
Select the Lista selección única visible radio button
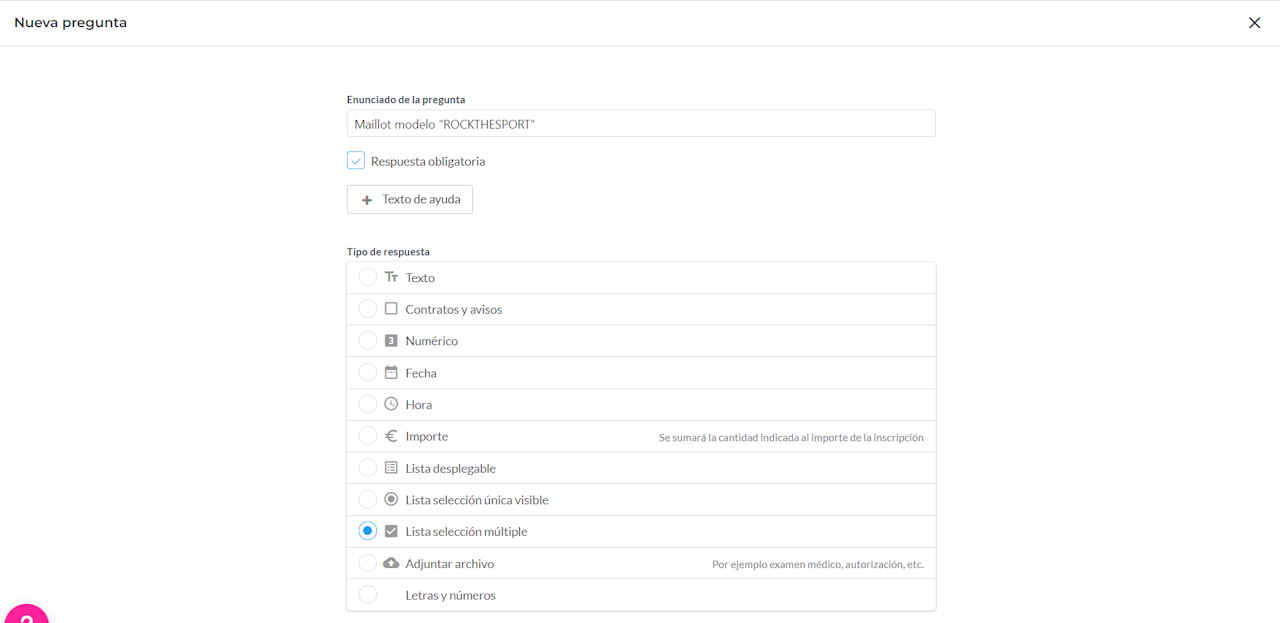point(368,499)
